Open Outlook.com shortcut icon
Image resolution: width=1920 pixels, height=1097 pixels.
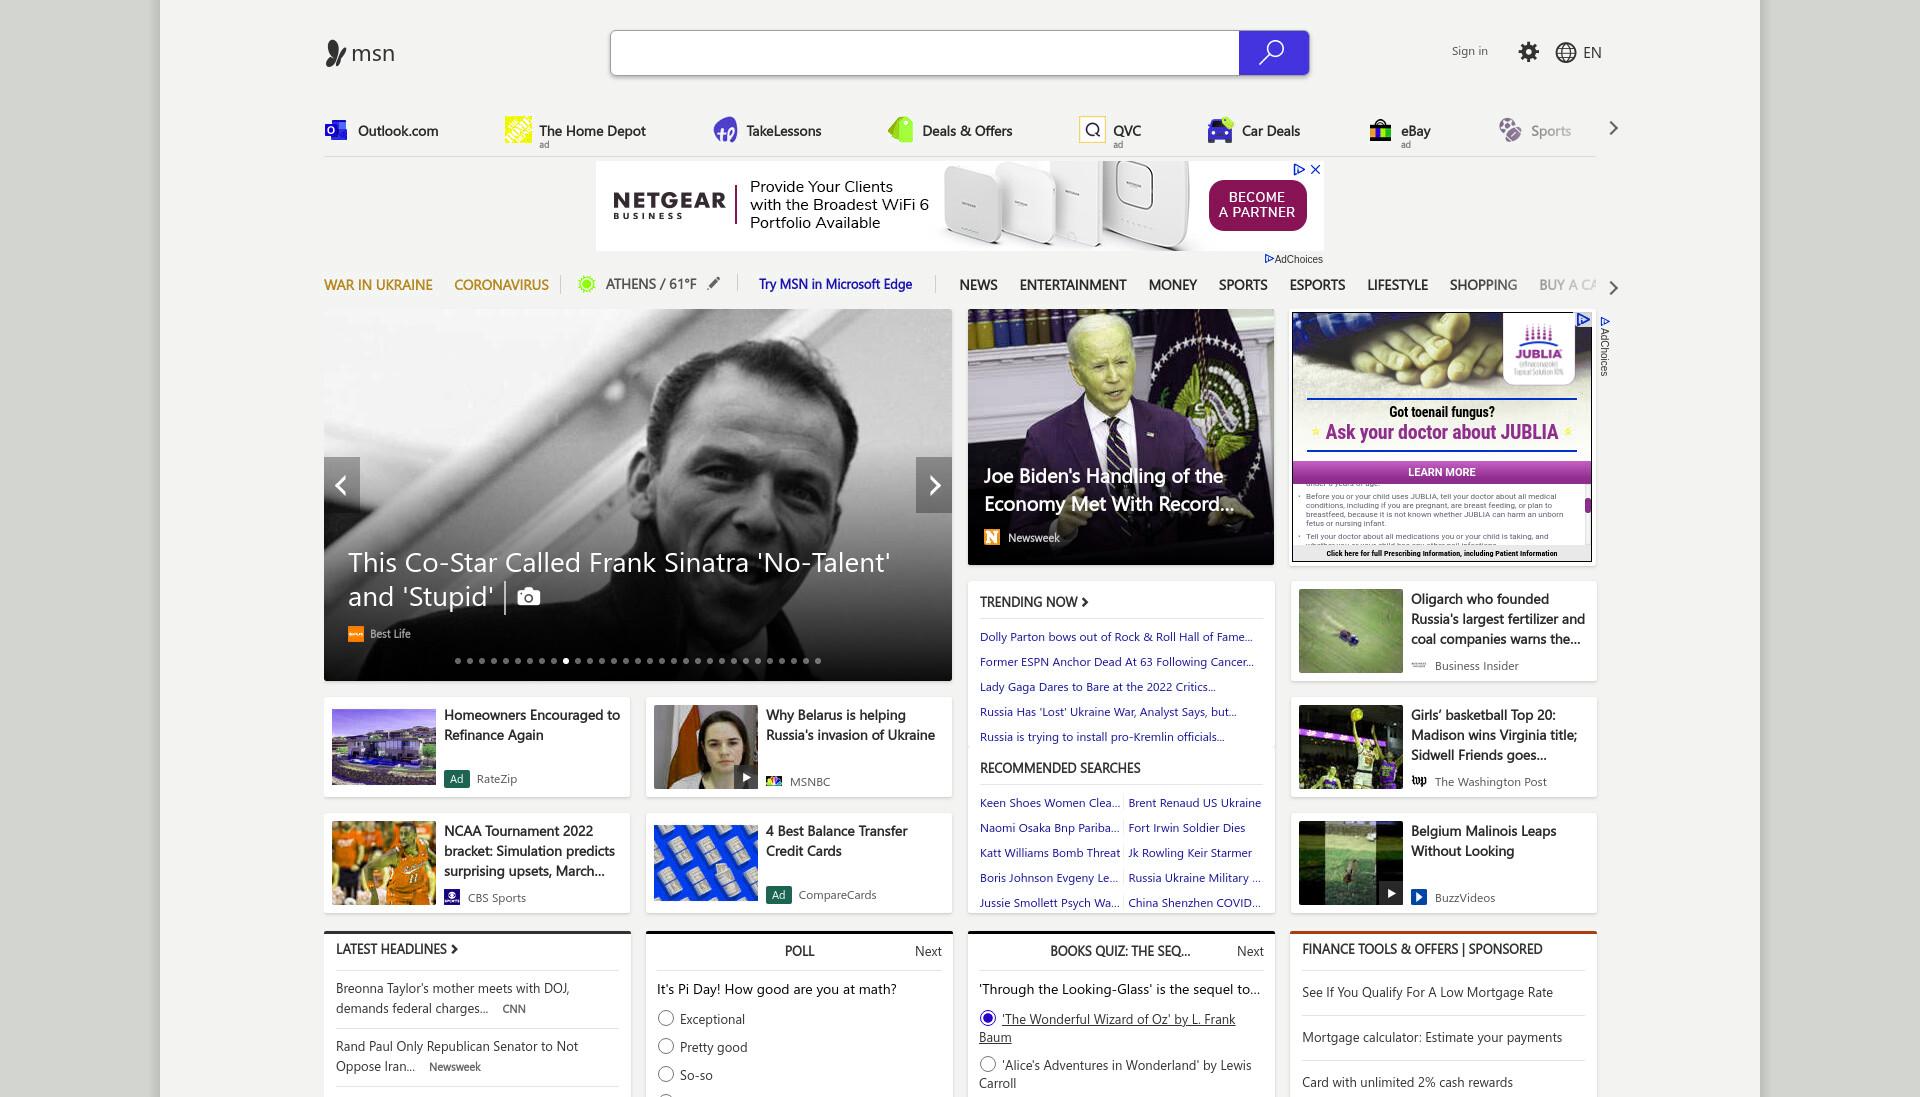click(336, 130)
